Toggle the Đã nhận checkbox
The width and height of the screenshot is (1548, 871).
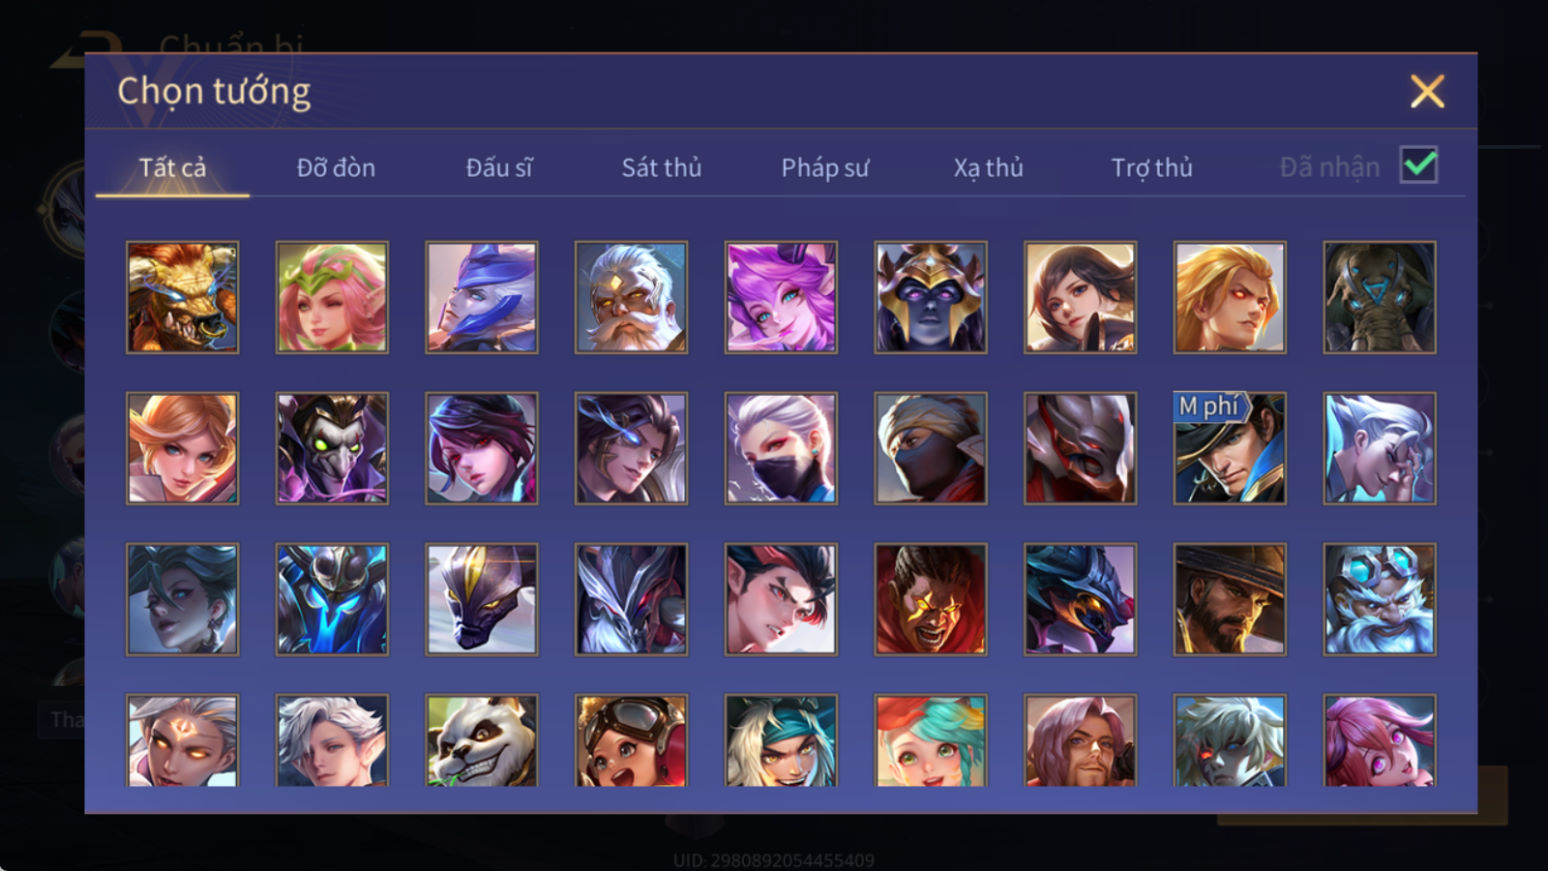(1418, 165)
